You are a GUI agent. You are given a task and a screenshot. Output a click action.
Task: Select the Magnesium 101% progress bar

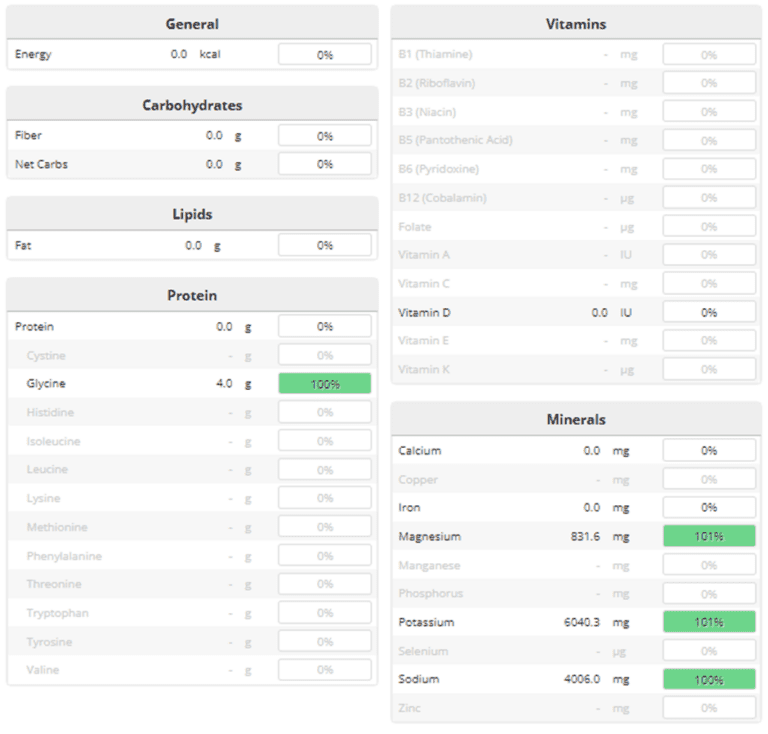tap(709, 537)
